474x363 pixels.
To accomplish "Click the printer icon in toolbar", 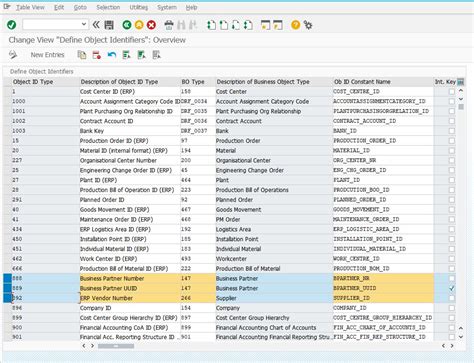I will [x=169, y=25].
